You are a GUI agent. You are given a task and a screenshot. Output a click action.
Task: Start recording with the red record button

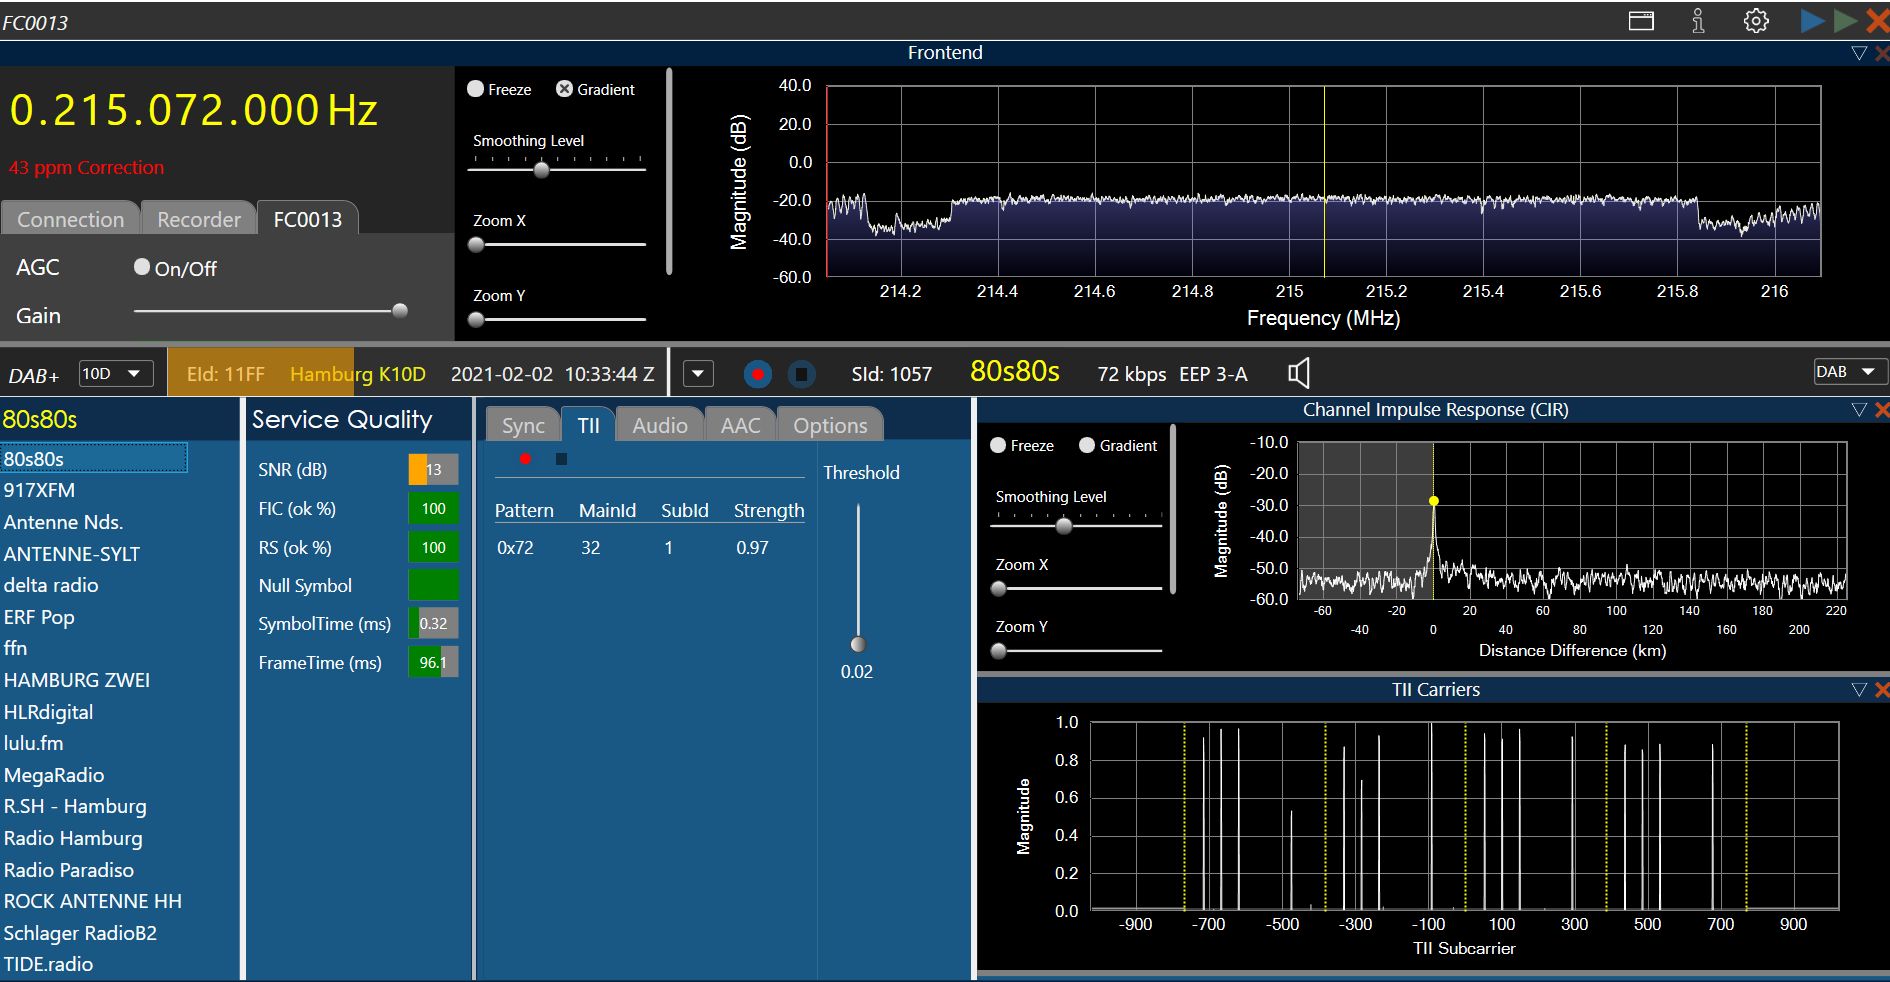[757, 374]
